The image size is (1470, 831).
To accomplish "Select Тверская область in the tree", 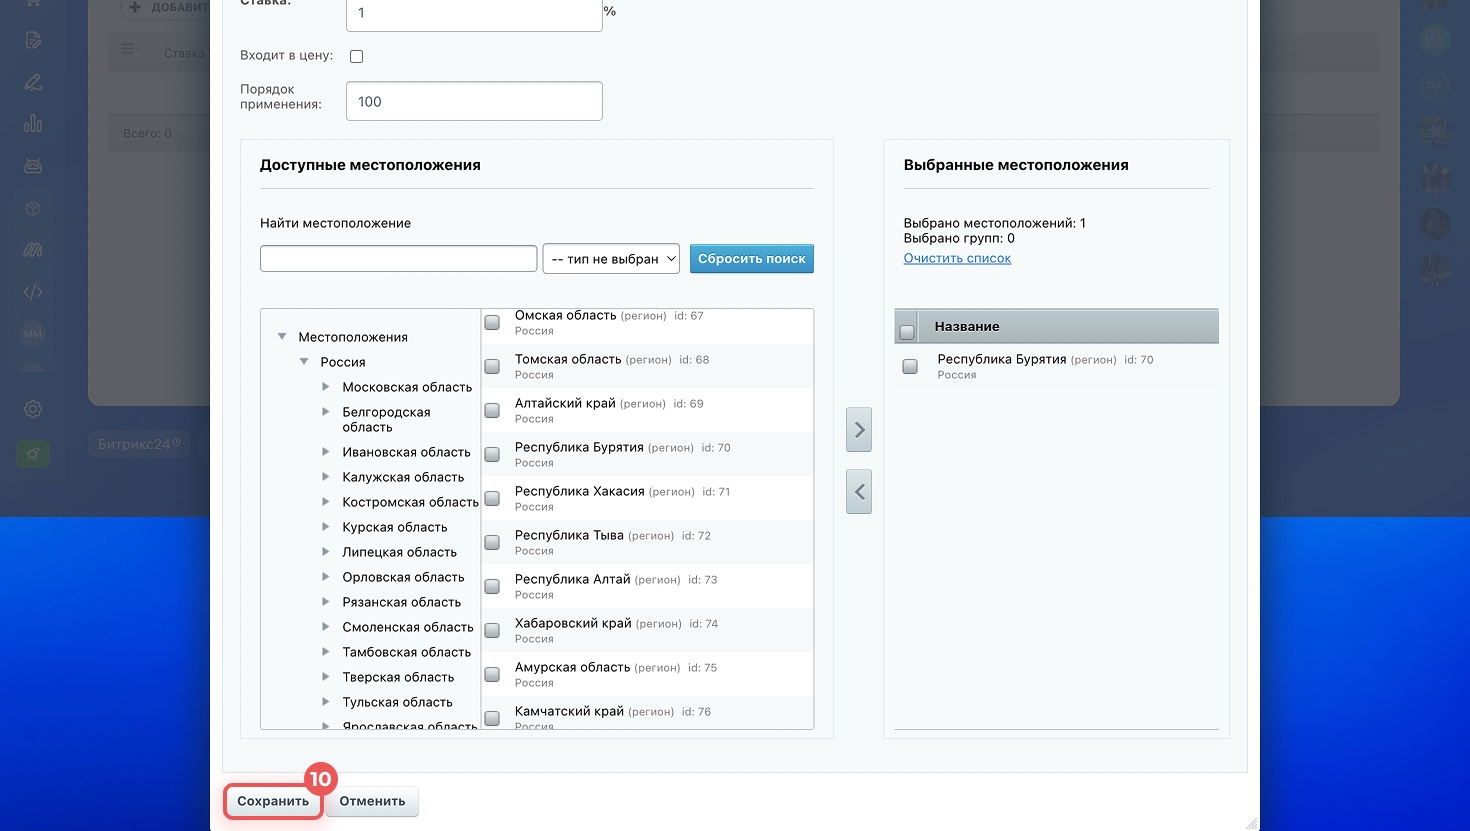I will pos(398,677).
